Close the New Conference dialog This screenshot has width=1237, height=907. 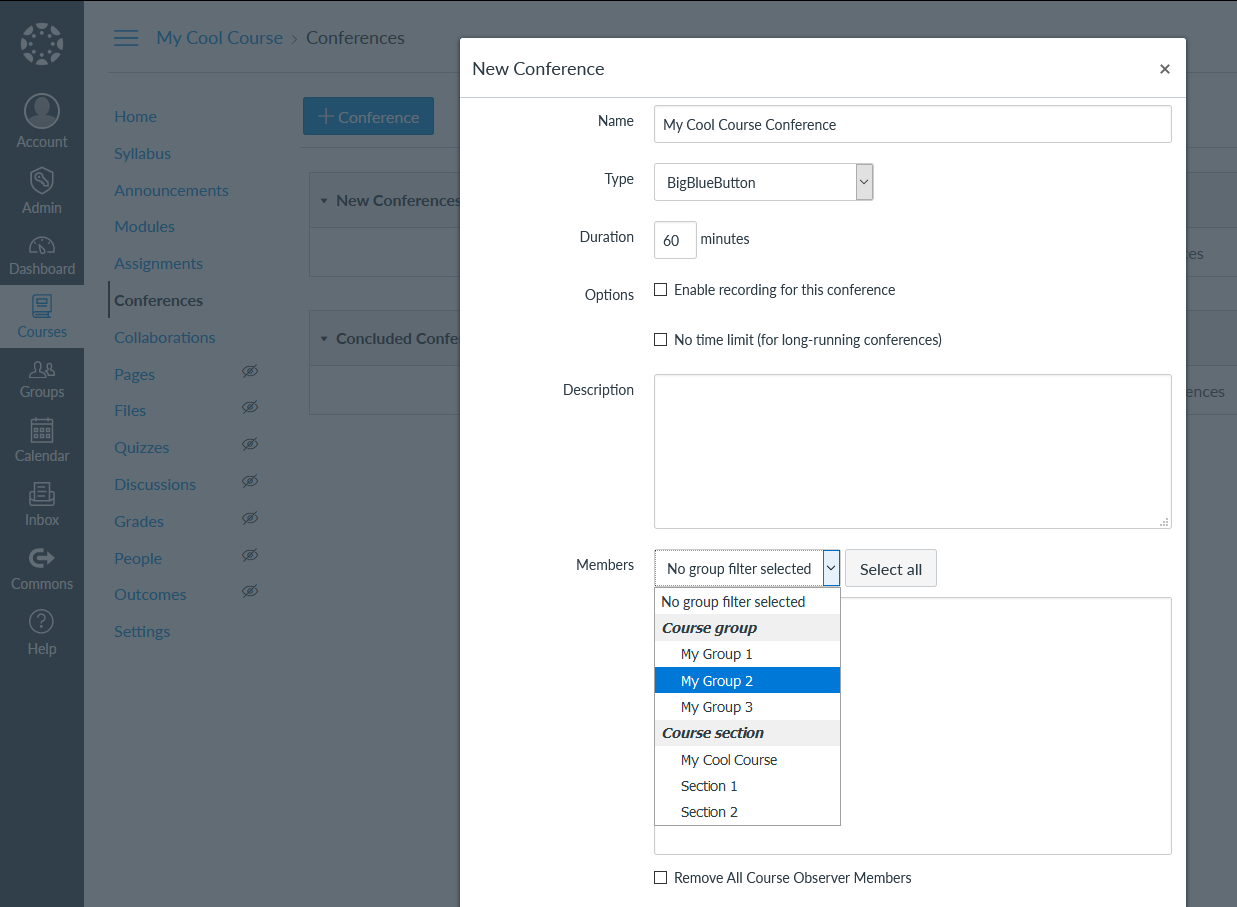pyautogui.click(x=1165, y=69)
